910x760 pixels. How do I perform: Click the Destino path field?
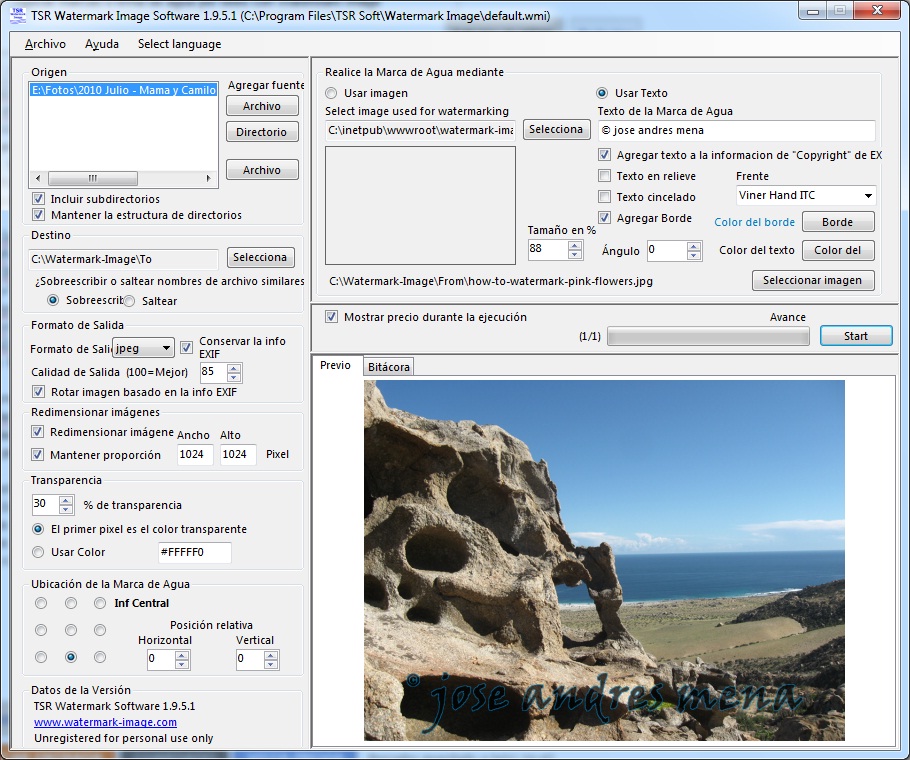tap(123, 259)
